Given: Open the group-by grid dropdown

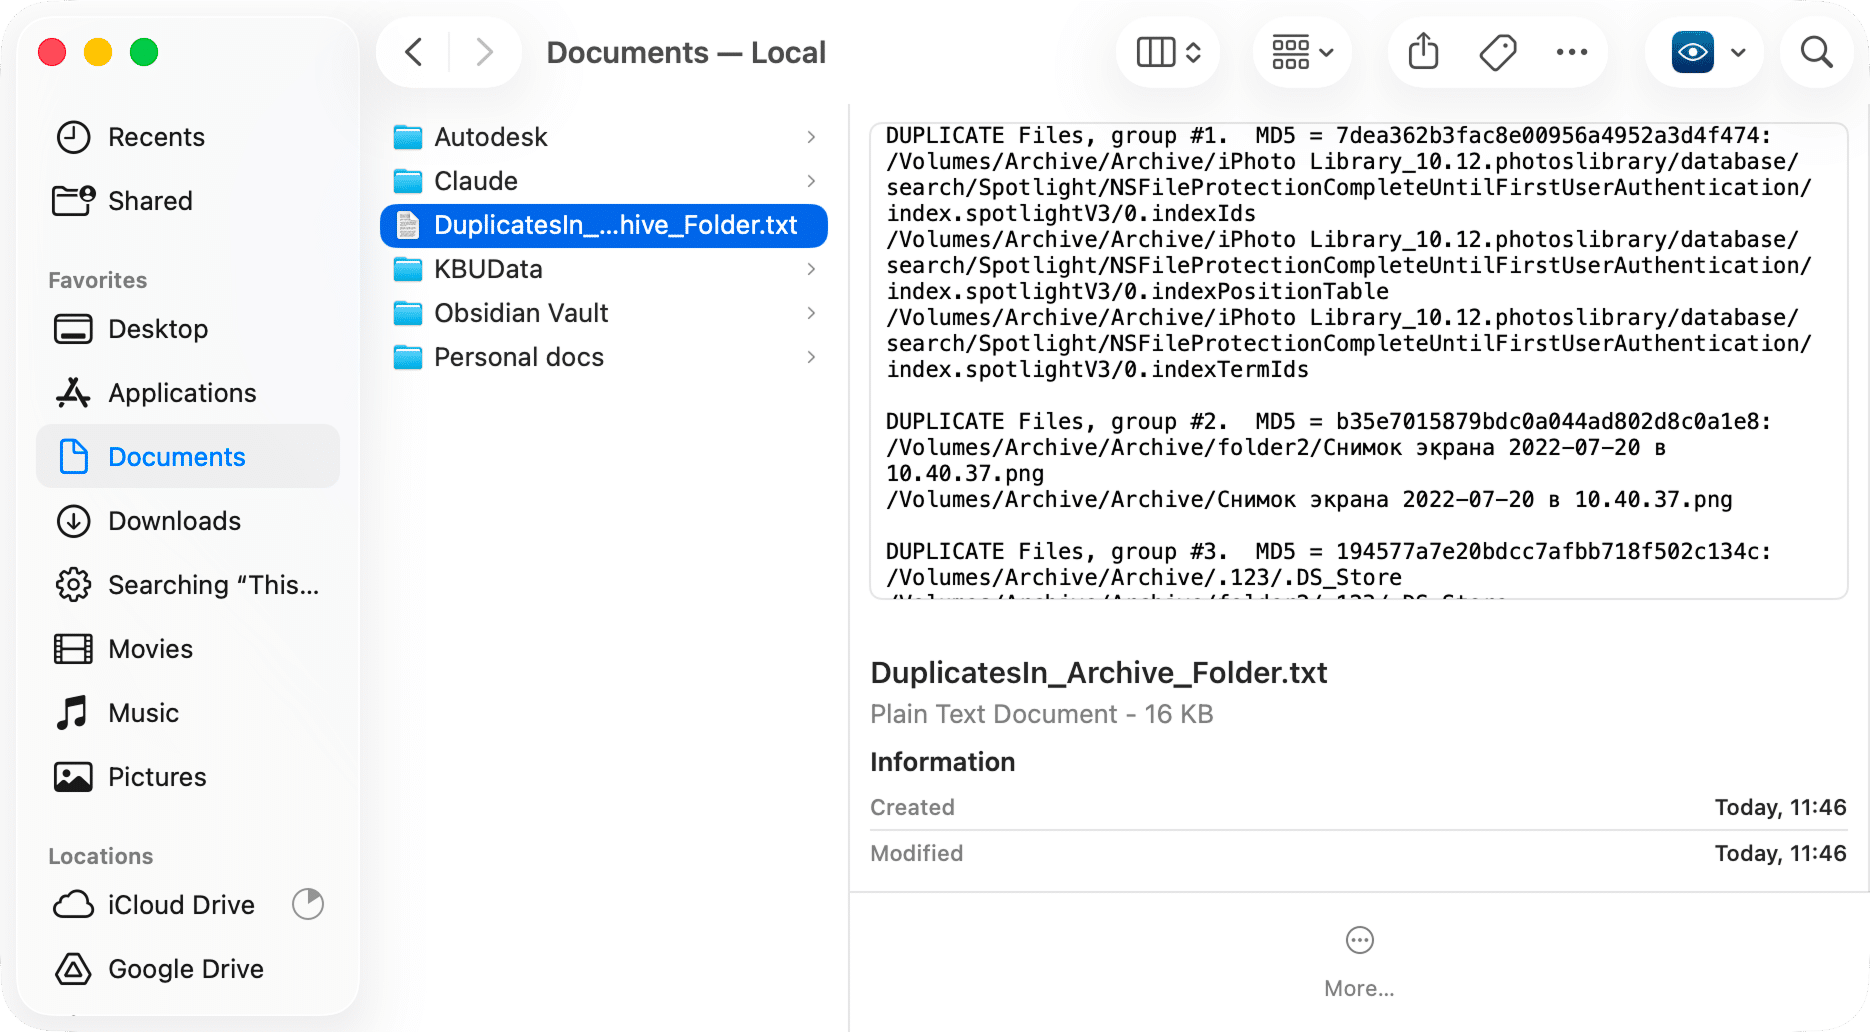Looking at the screenshot, I should pos(1302,52).
